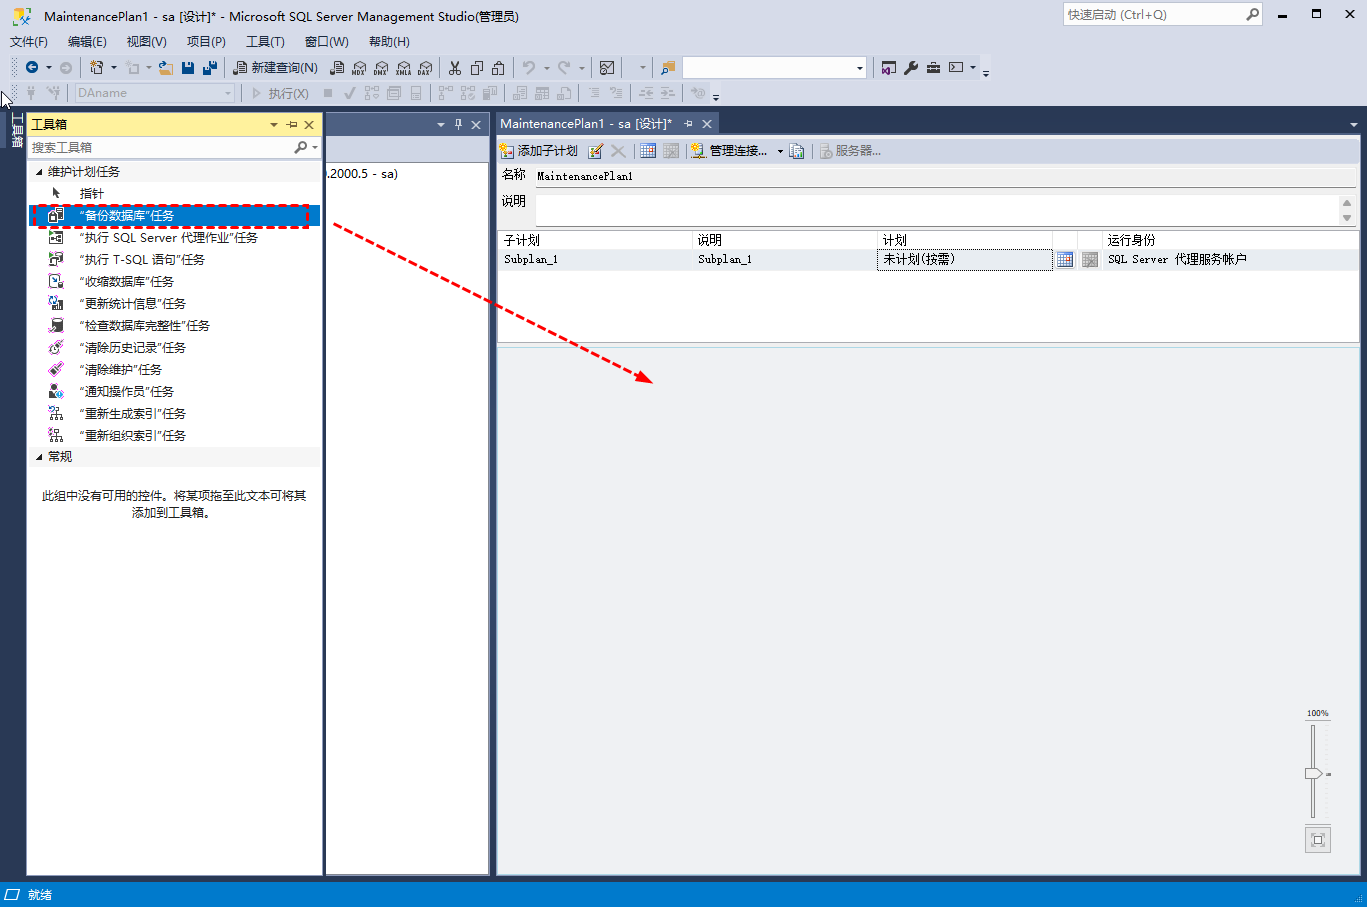Click inside the 搜索工具箱 search field
Screen dimensions: 1367x907
click(160, 146)
